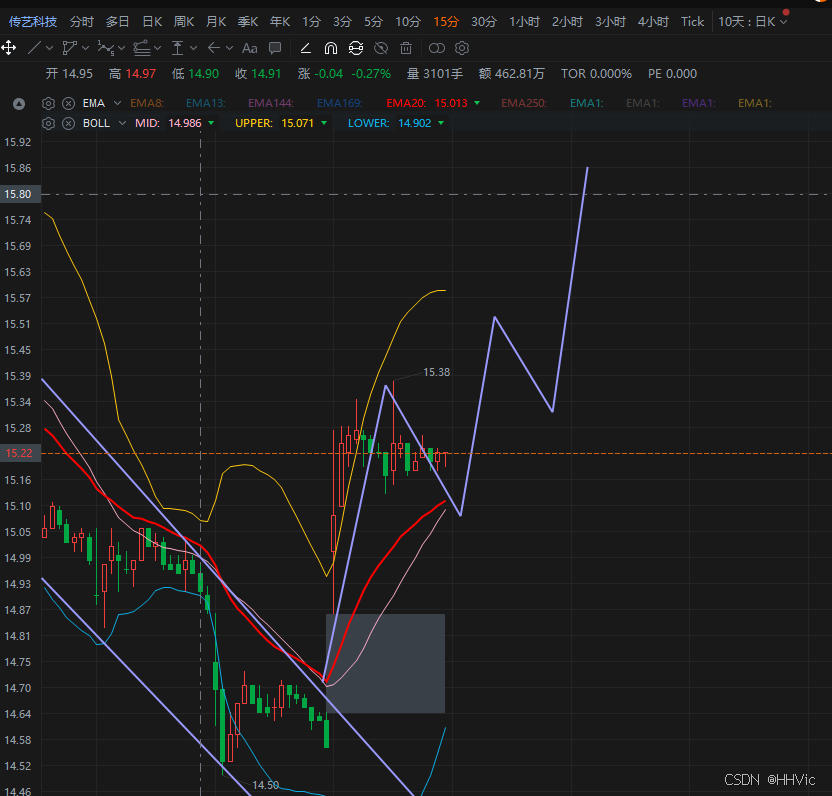Switch to 年K chart tab

pos(280,22)
